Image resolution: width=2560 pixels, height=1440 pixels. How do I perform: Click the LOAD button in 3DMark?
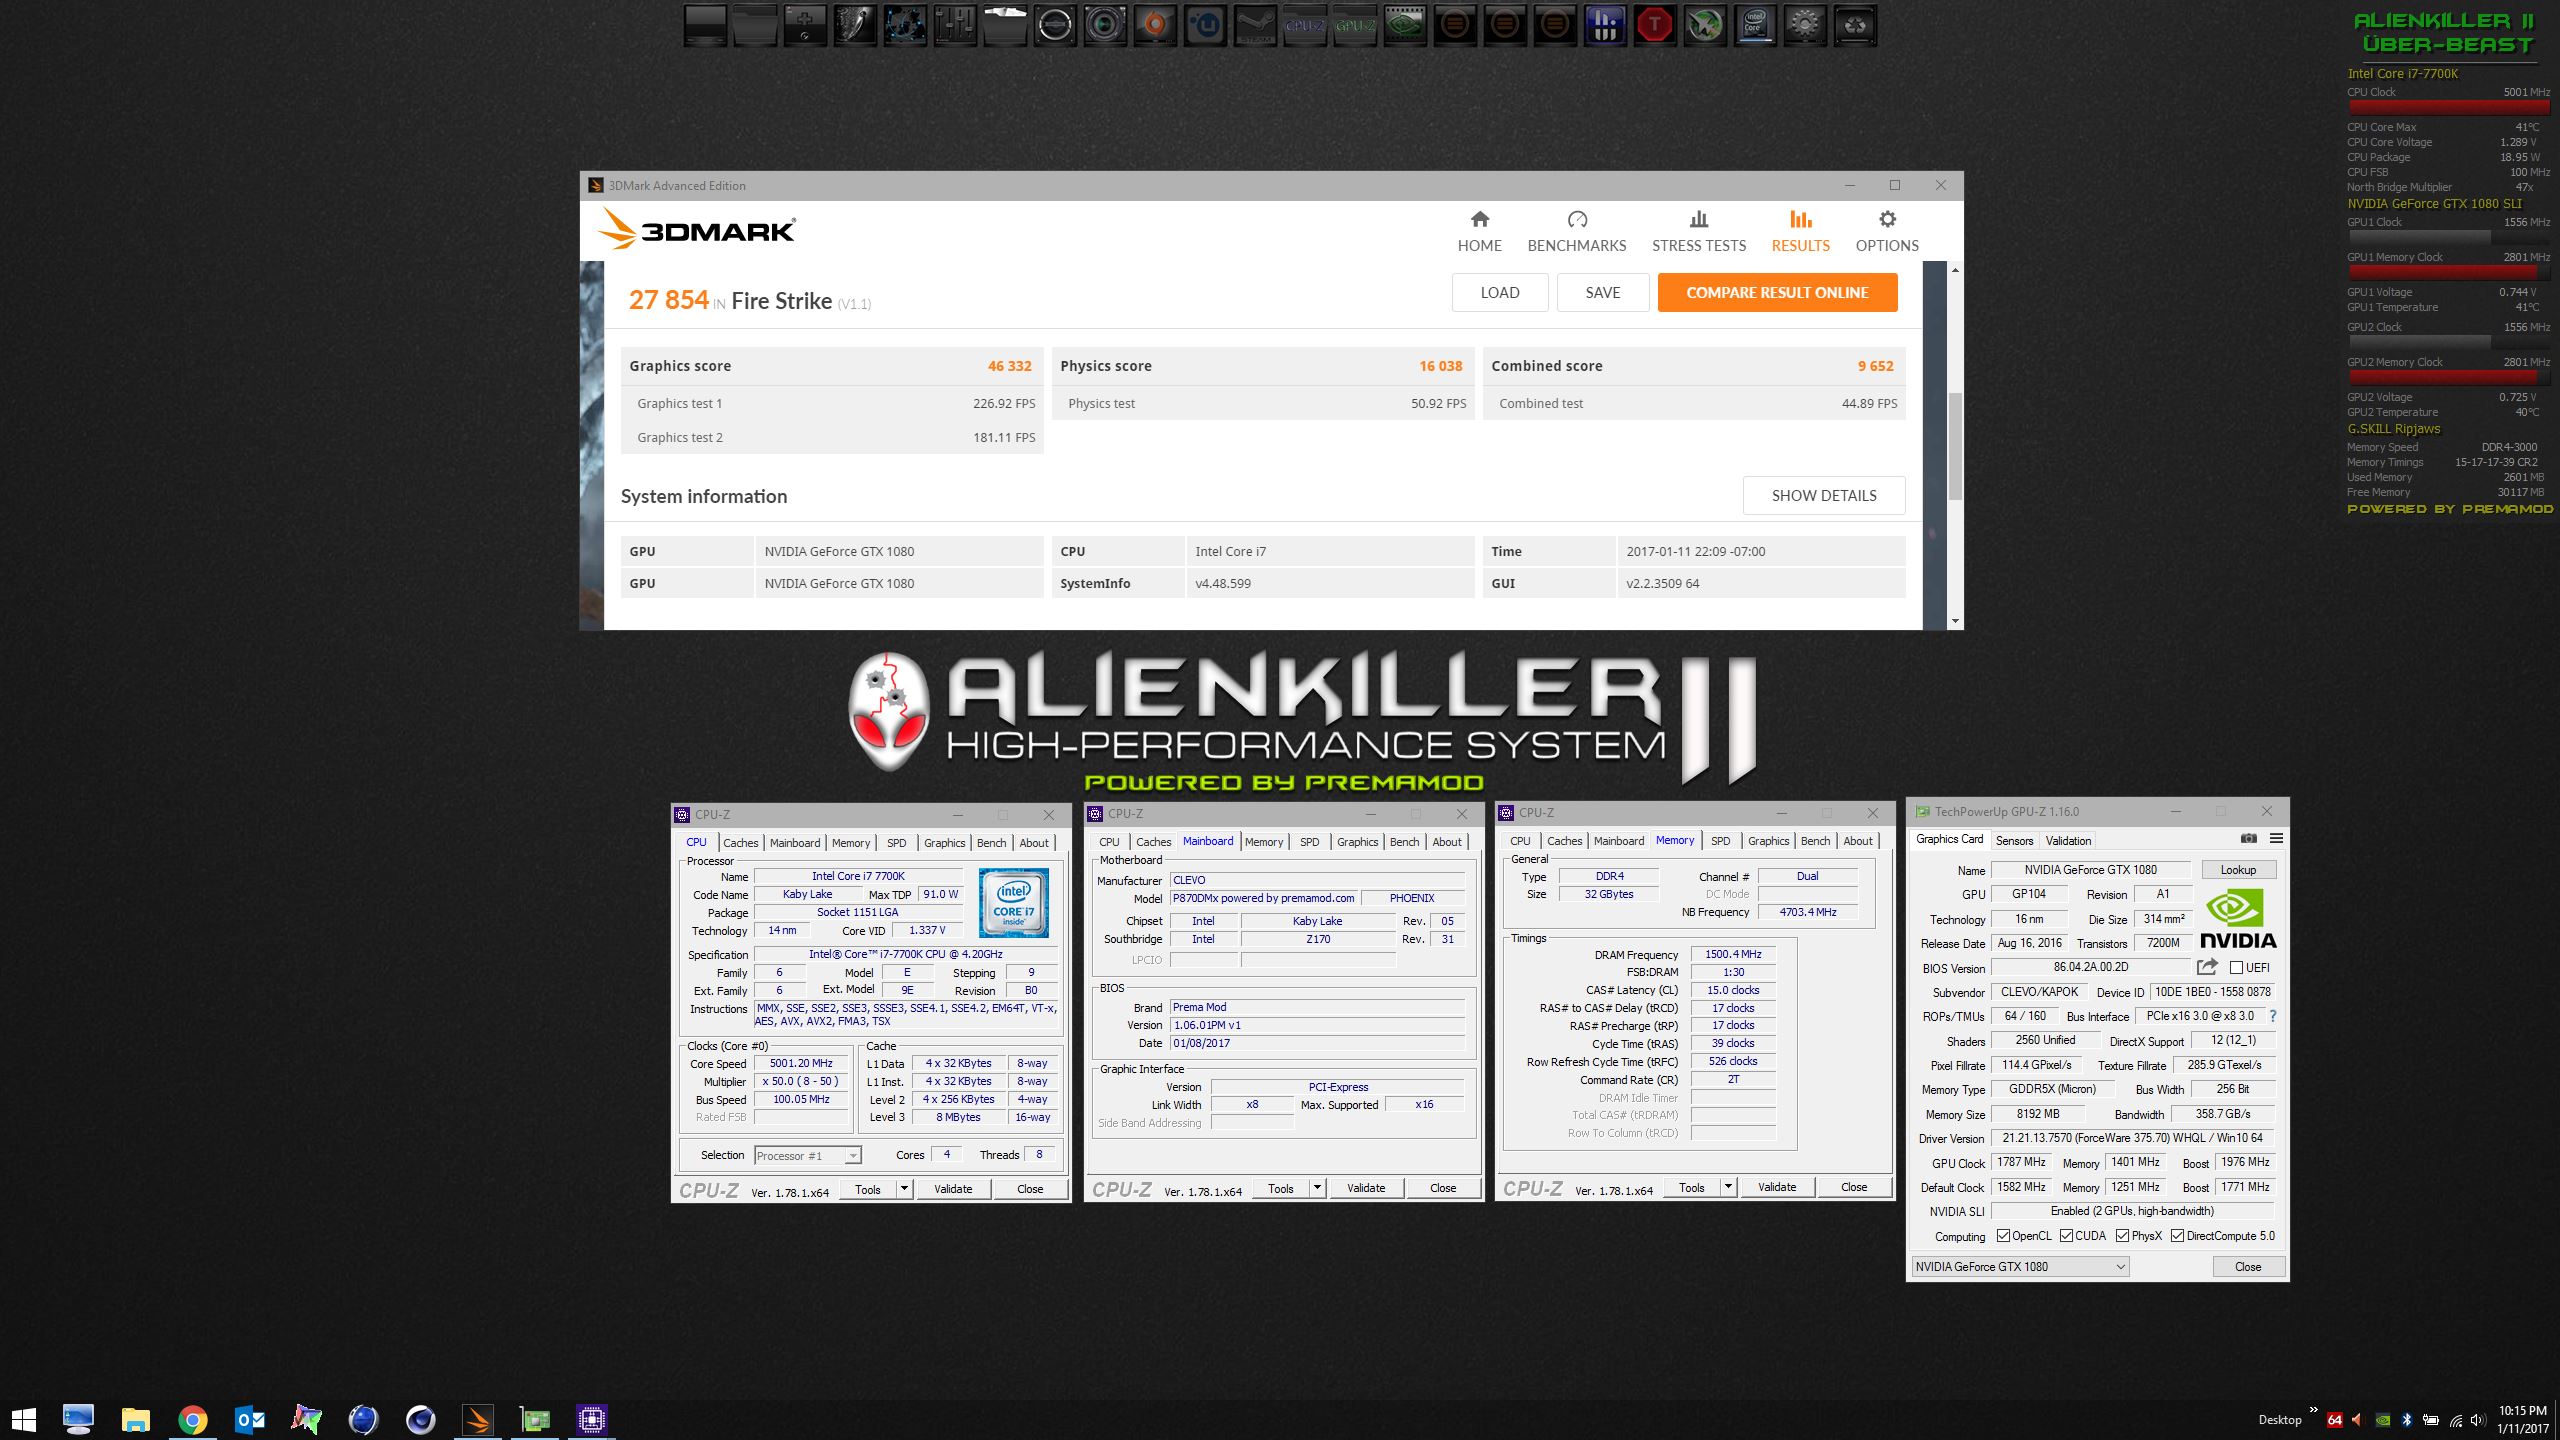click(x=1500, y=293)
